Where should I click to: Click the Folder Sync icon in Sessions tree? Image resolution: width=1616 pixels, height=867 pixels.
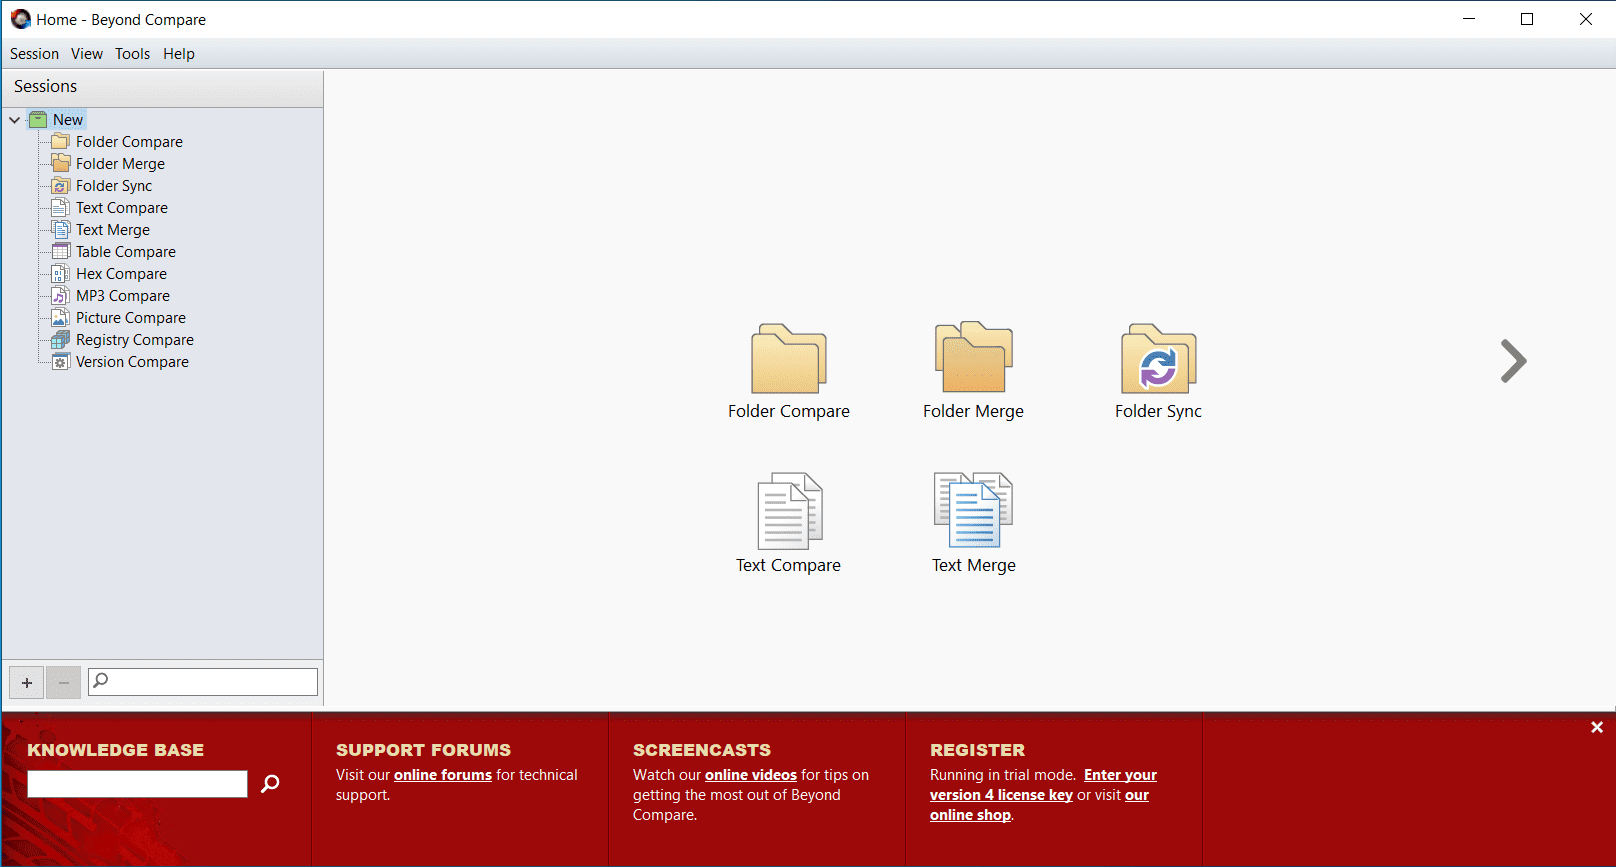(x=61, y=186)
